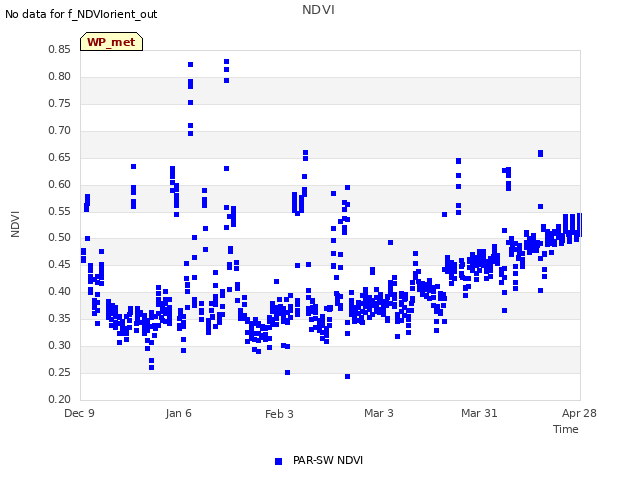Click the Time axis title
Image resolution: width=640 pixels, height=480 pixels.
tap(566, 429)
